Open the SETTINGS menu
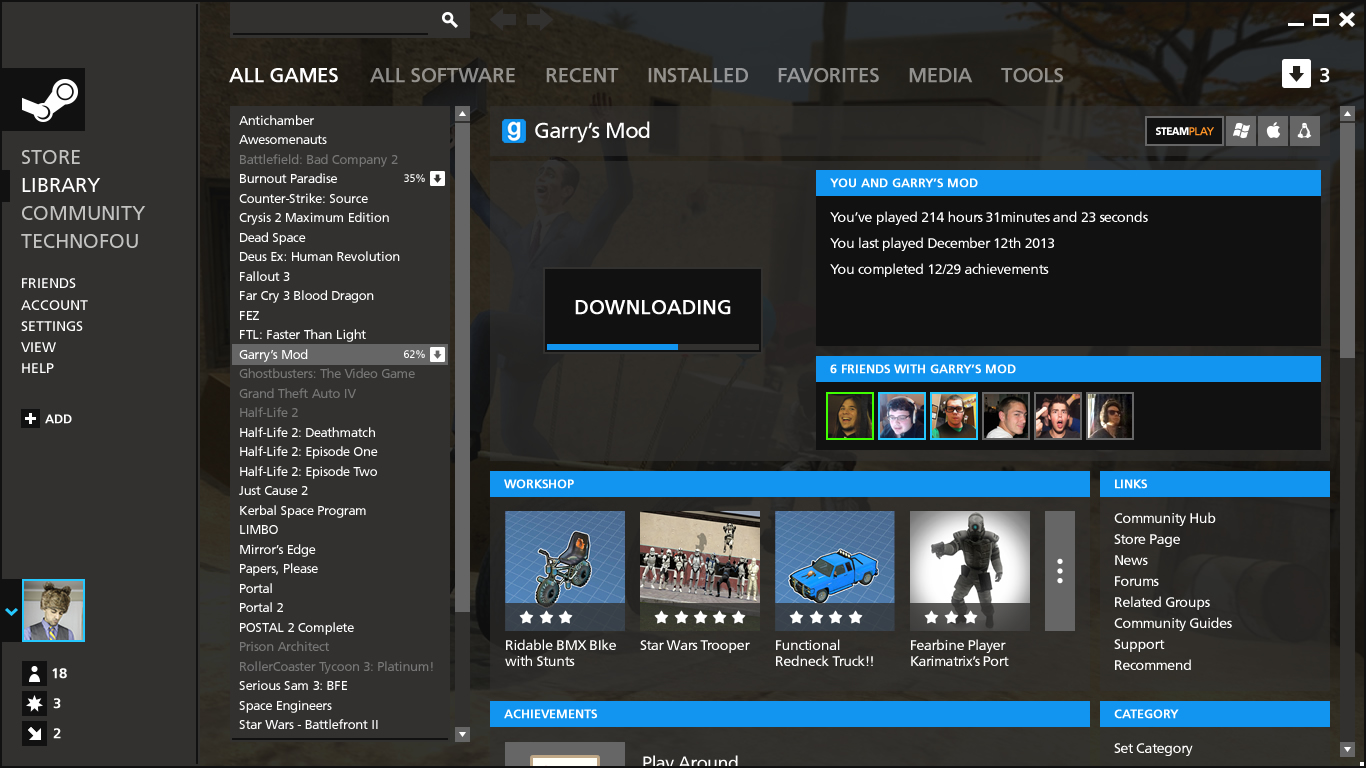 (x=52, y=326)
